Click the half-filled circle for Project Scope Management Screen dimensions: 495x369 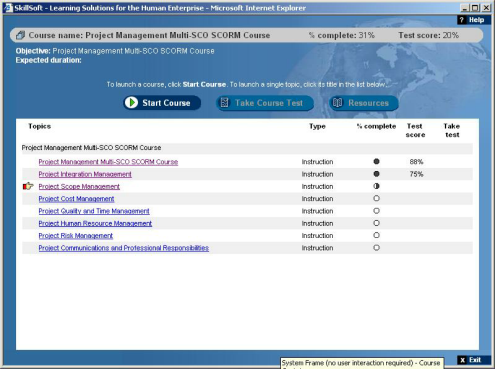pos(376,186)
